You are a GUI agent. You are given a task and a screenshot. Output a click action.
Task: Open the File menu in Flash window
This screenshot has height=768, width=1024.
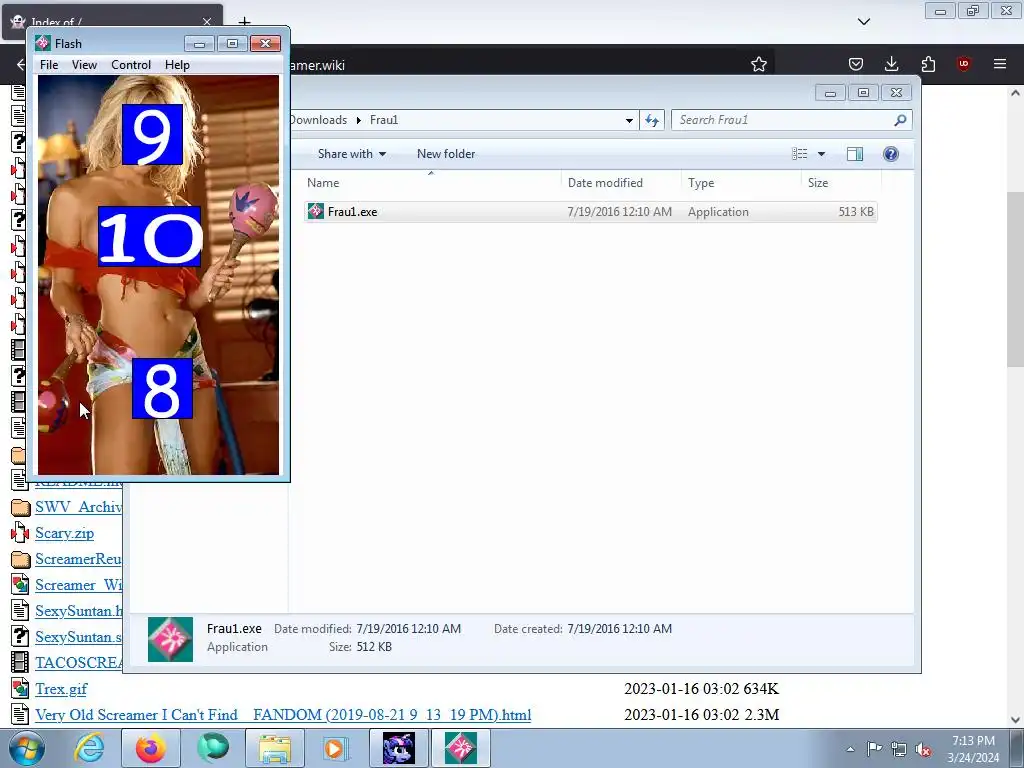pos(49,65)
